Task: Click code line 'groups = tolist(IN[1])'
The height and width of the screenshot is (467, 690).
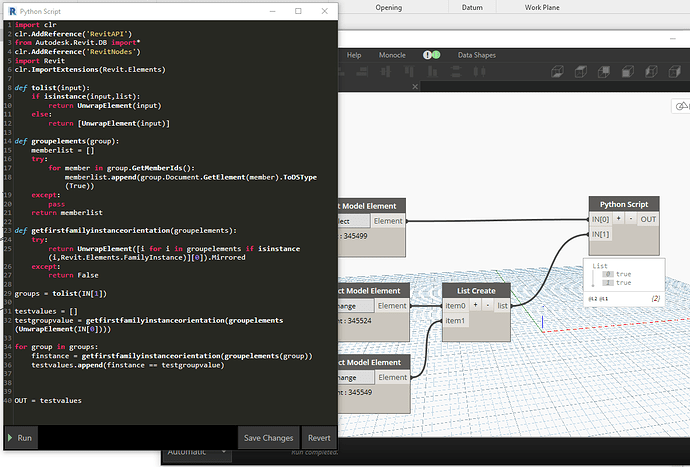Action: click(61, 293)
